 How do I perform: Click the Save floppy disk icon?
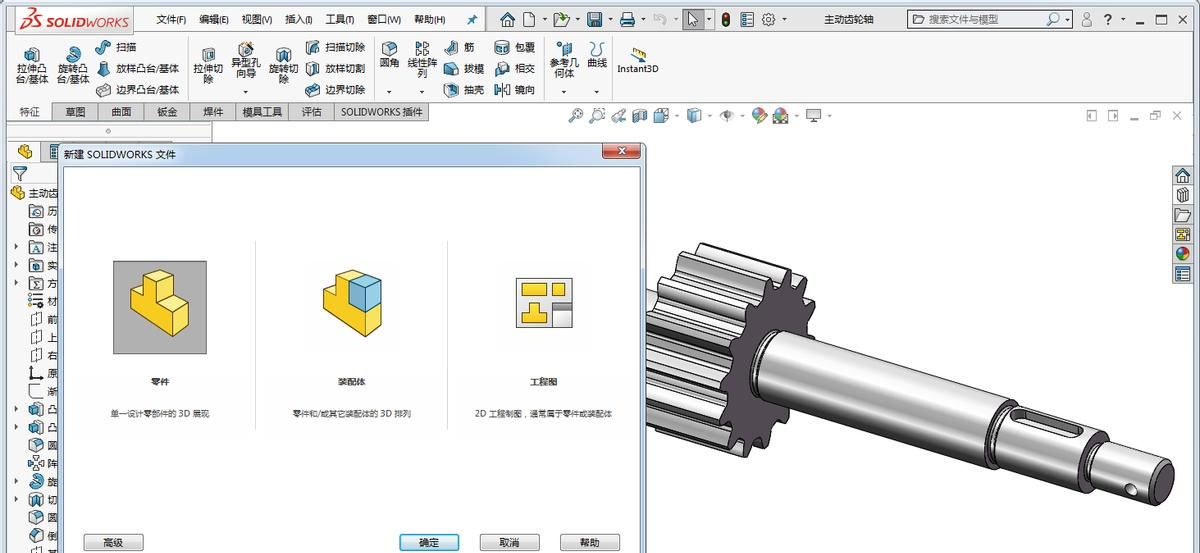[x=594, y=19]
